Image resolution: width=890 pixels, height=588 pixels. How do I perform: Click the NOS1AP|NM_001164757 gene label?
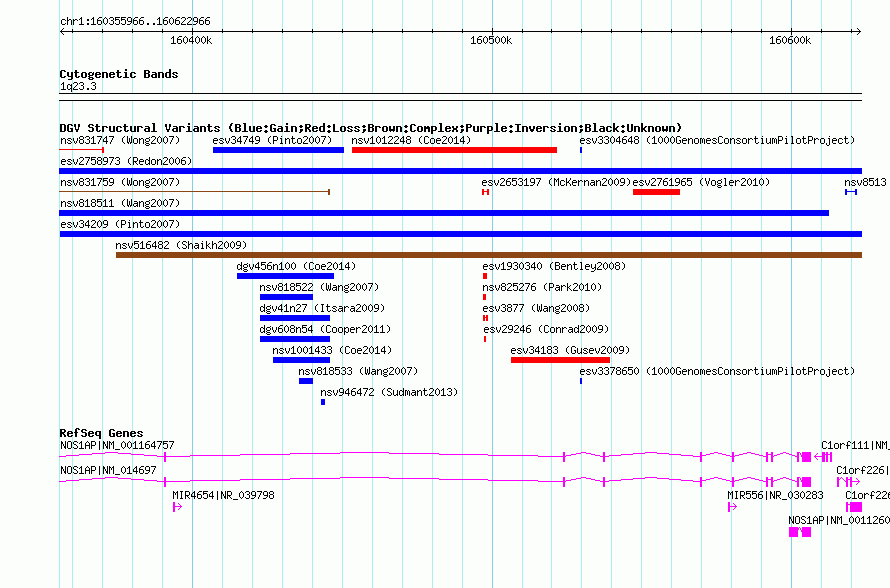coord(117,446)
